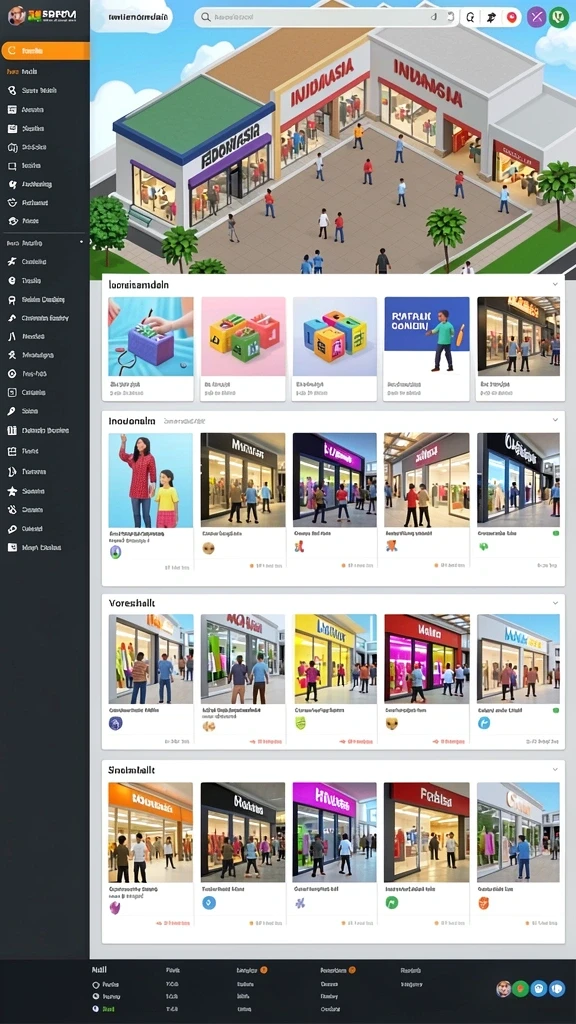Collapse the bottom Snolnlallt section with its chevron
Viewport: 576px width, 1024px height.
click(555, 769)
